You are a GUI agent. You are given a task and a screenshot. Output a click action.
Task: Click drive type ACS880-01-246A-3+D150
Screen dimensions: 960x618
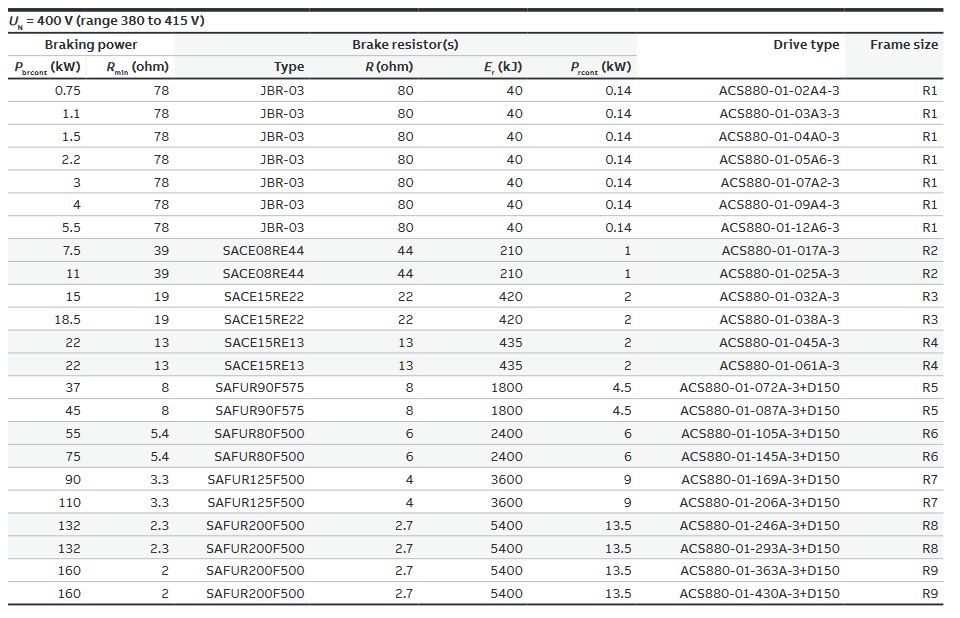[x=760, y=526]
